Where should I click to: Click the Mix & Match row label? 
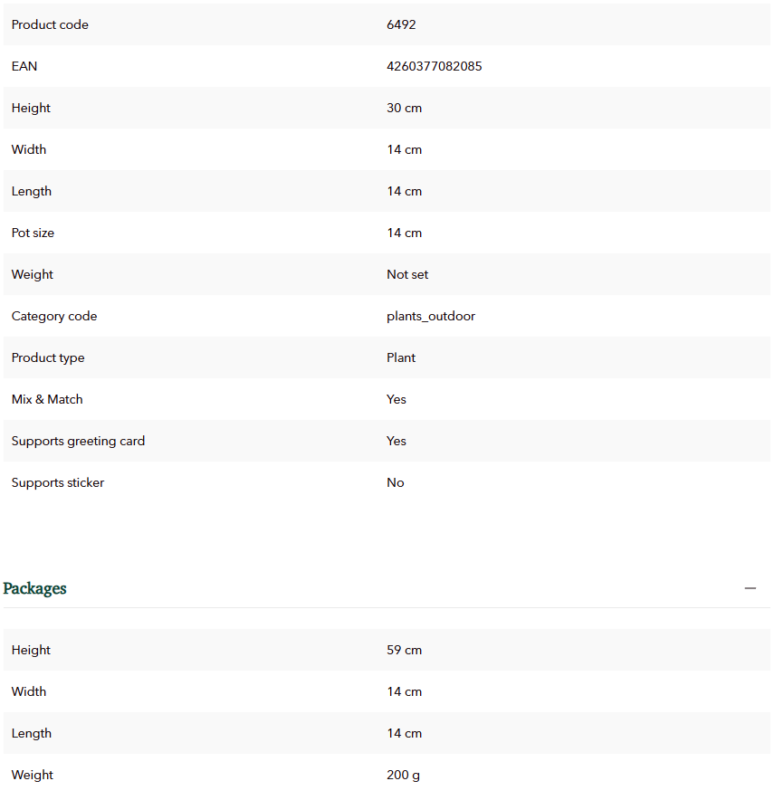pyautogui.click(x=47, y=399)
